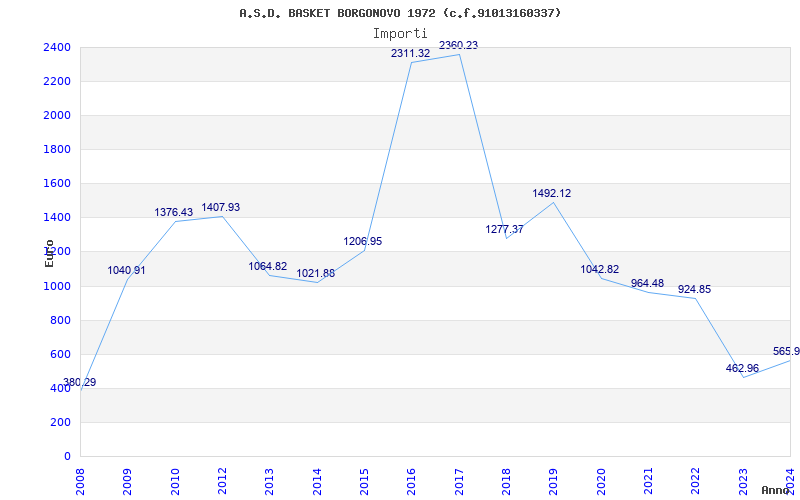Select the 2200 y-axis tick label
The width and height of the screenshot is (800, 500).
coord(57,82)
